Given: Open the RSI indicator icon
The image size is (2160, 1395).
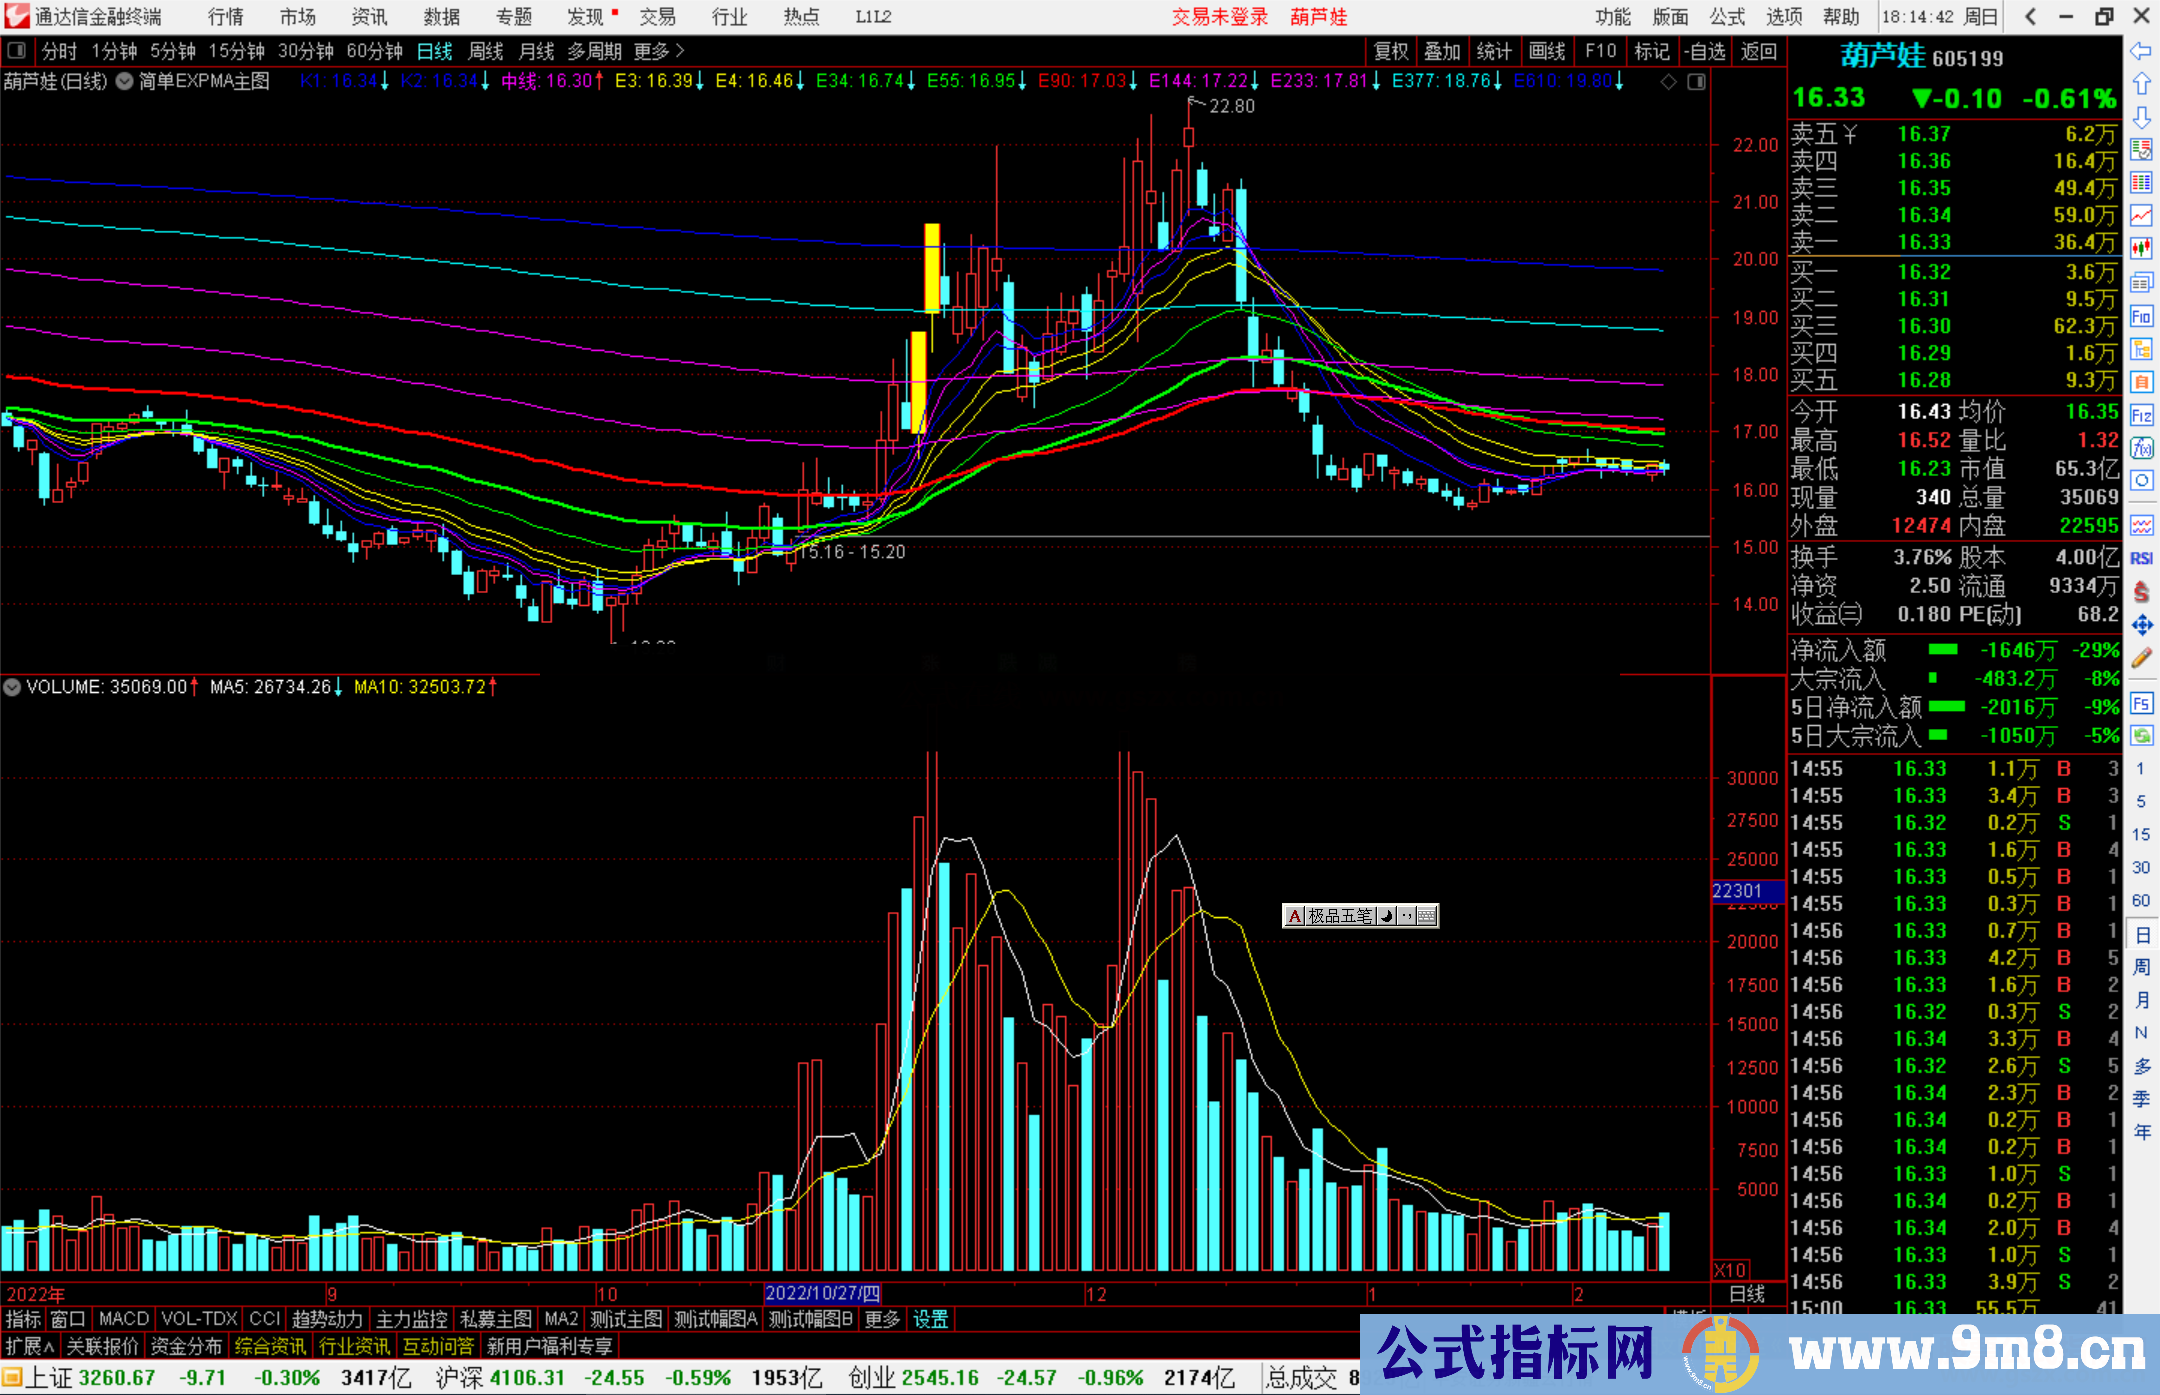Looking at the screenshot, I should click(2141, 558).
